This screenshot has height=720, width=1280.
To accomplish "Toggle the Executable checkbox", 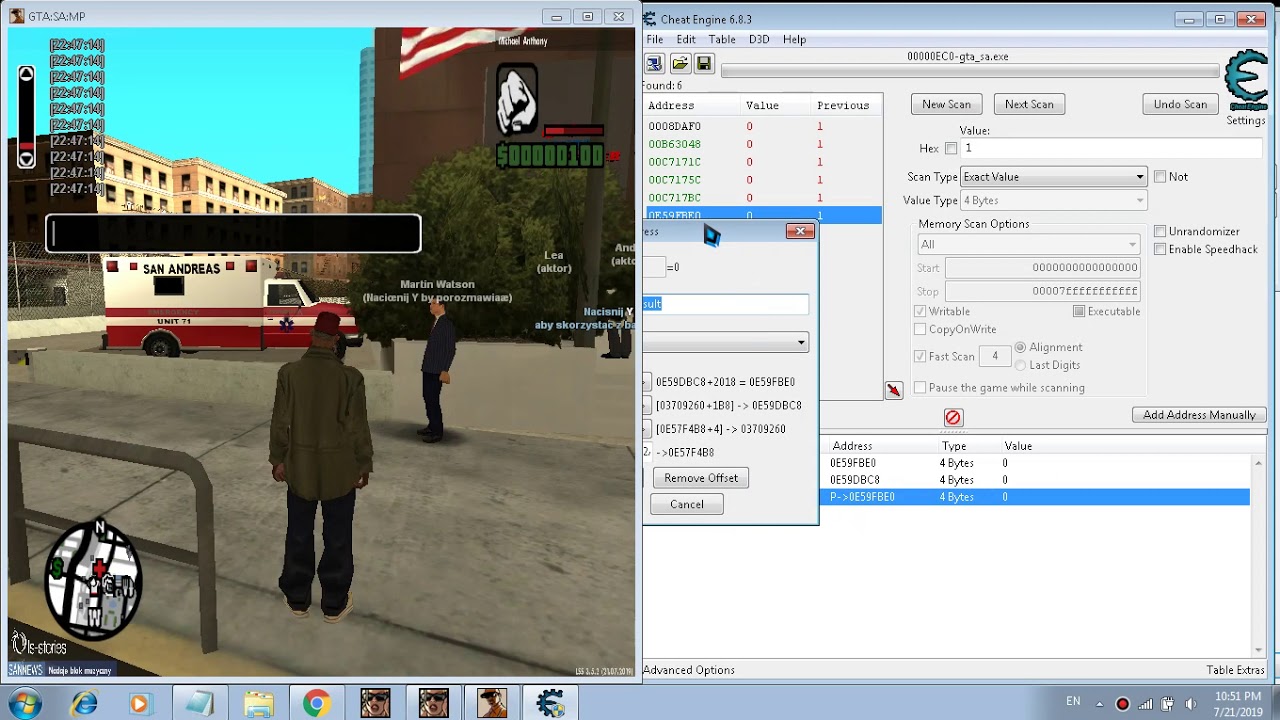I will coord(1079,311).
